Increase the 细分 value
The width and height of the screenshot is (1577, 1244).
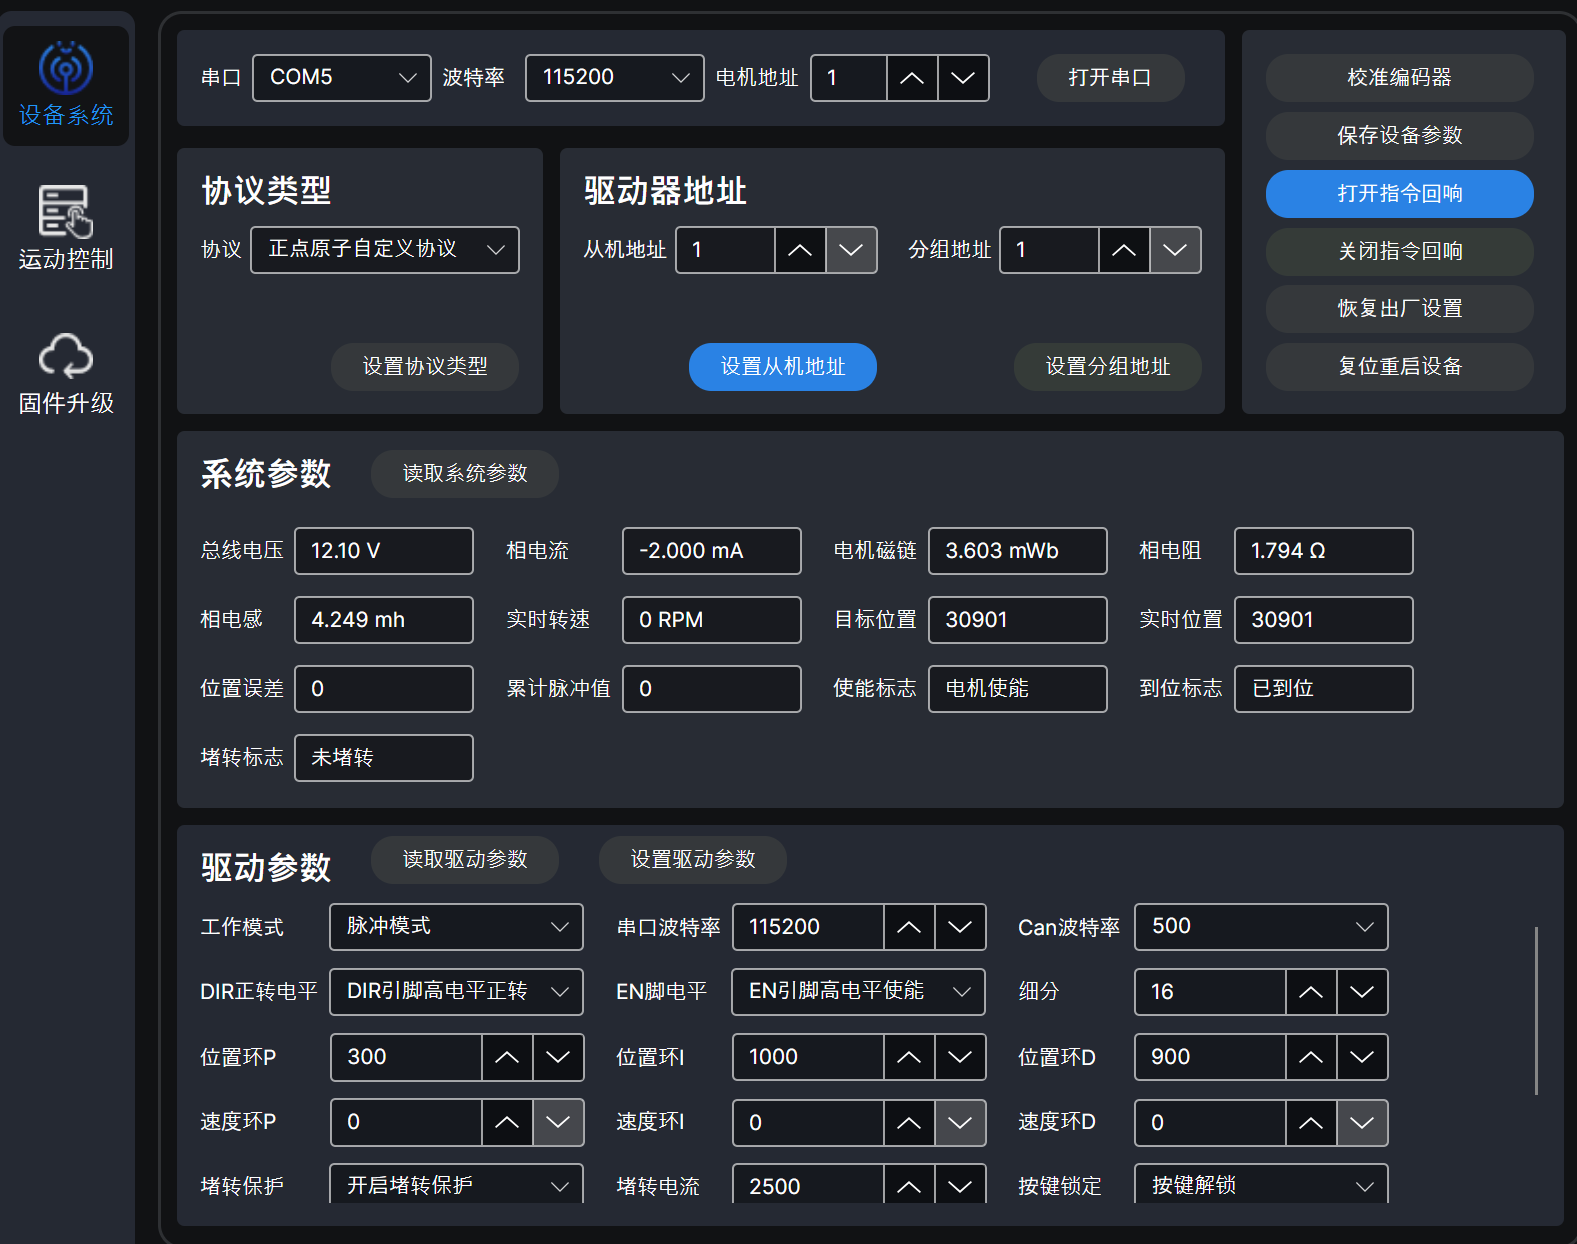(x=1311, y=992)
